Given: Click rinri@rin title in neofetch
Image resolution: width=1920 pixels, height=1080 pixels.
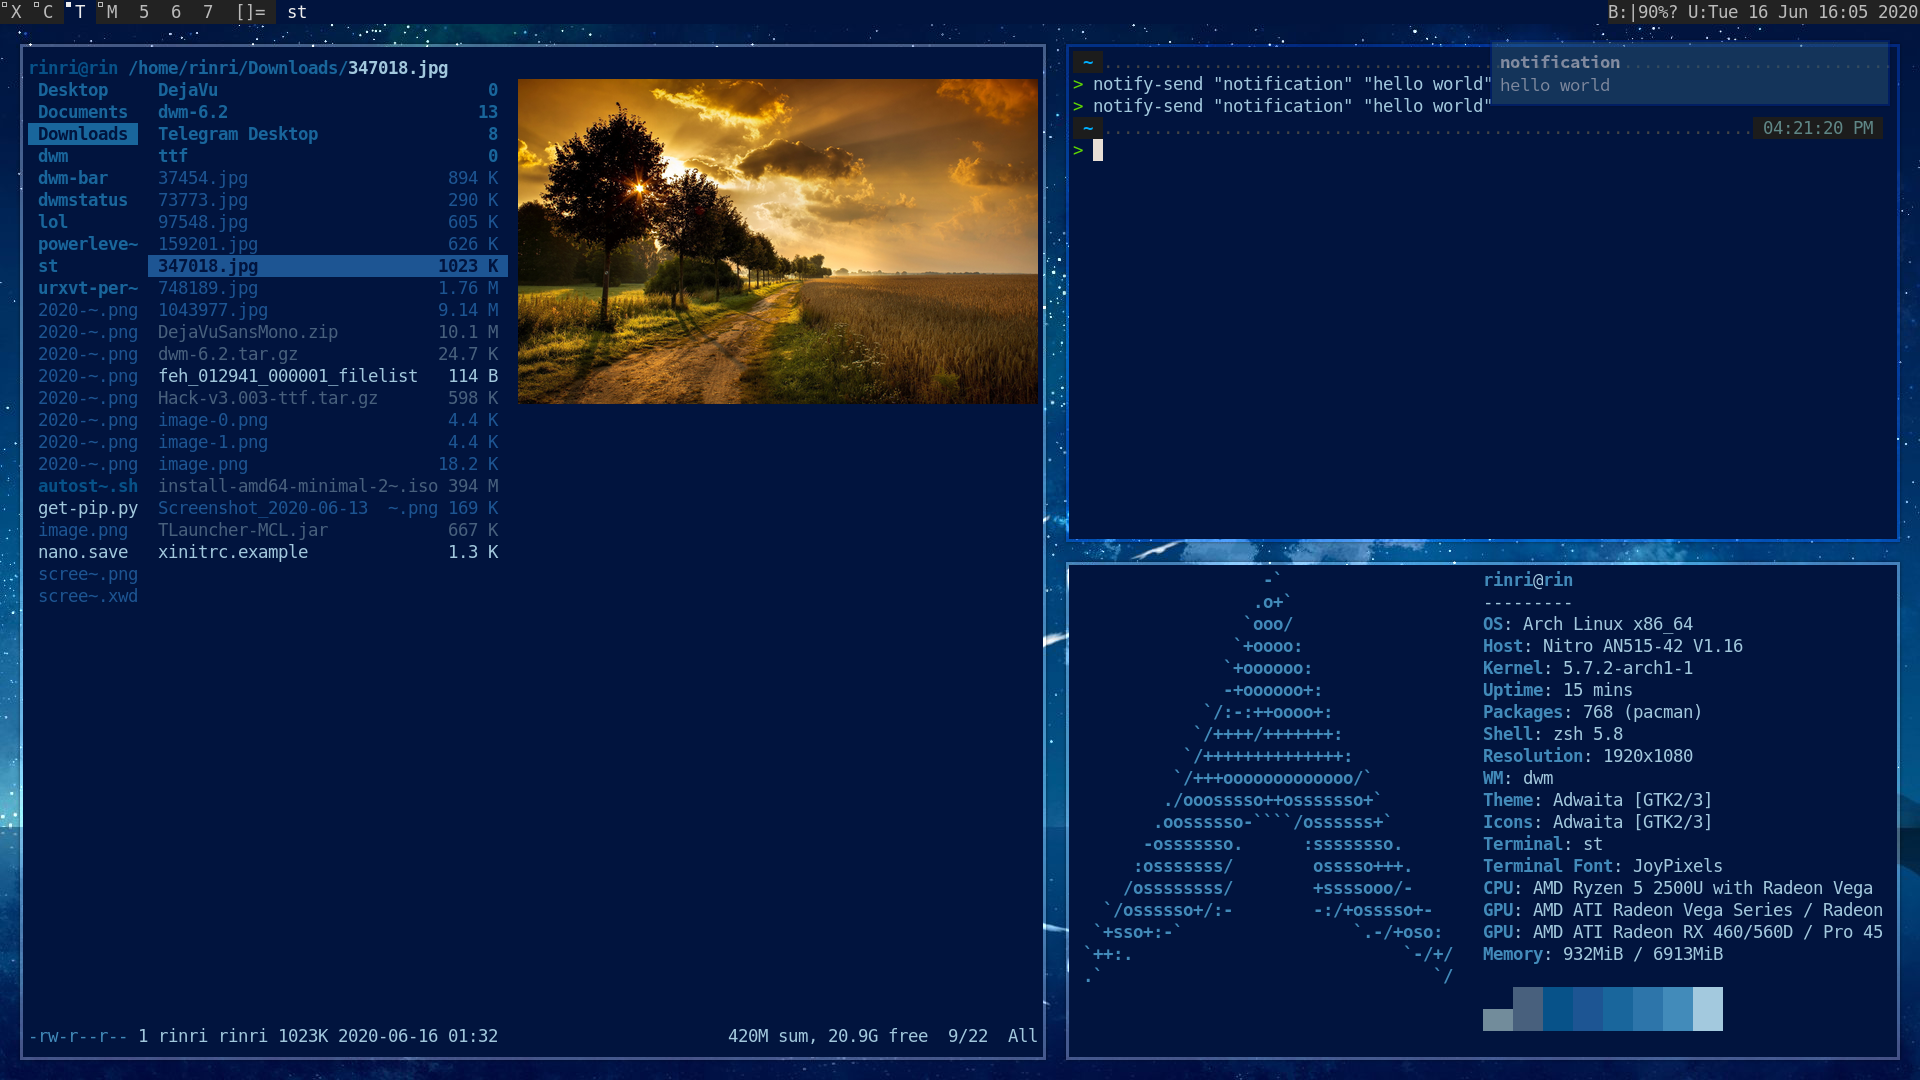Looking at the screenshot, I should tap(1528, 580).
